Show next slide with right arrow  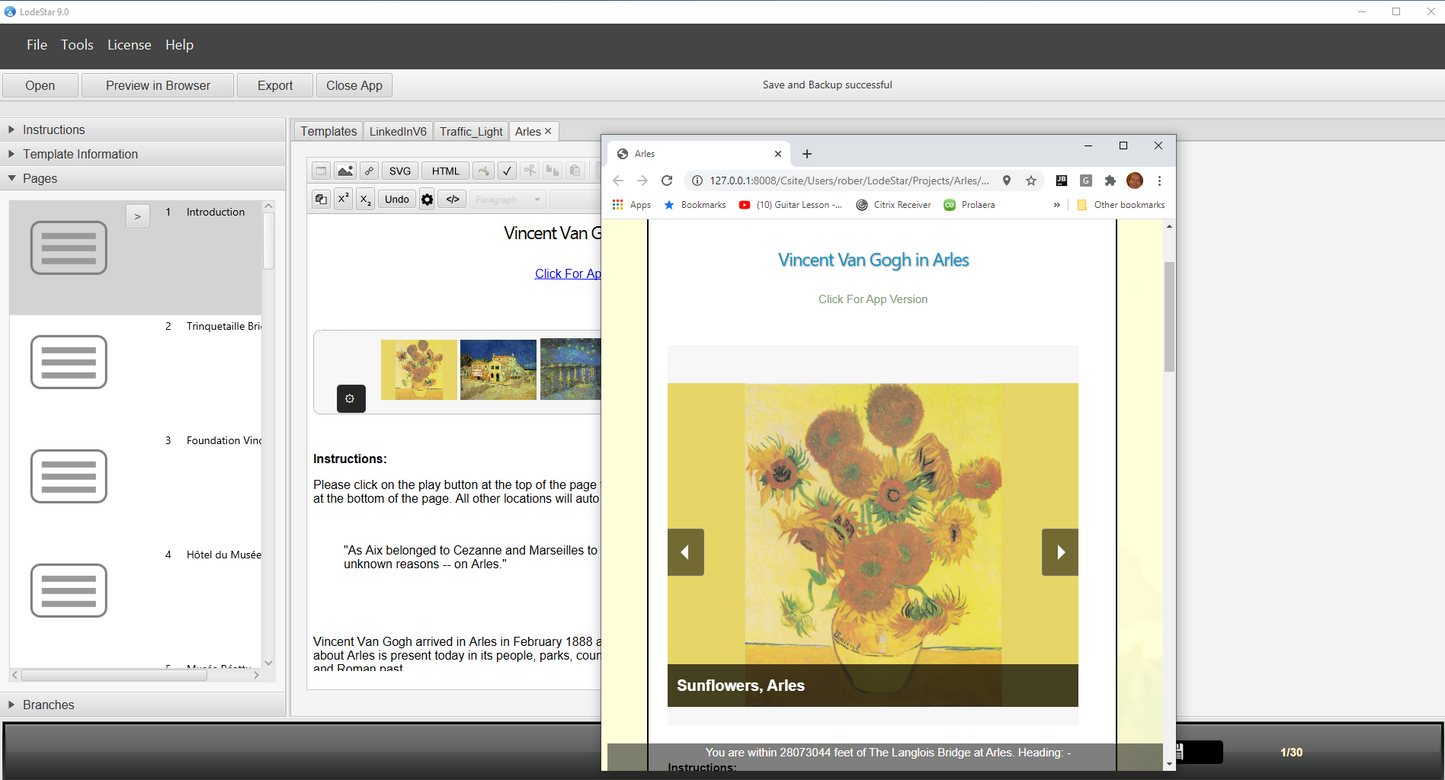click(1060, 552)
